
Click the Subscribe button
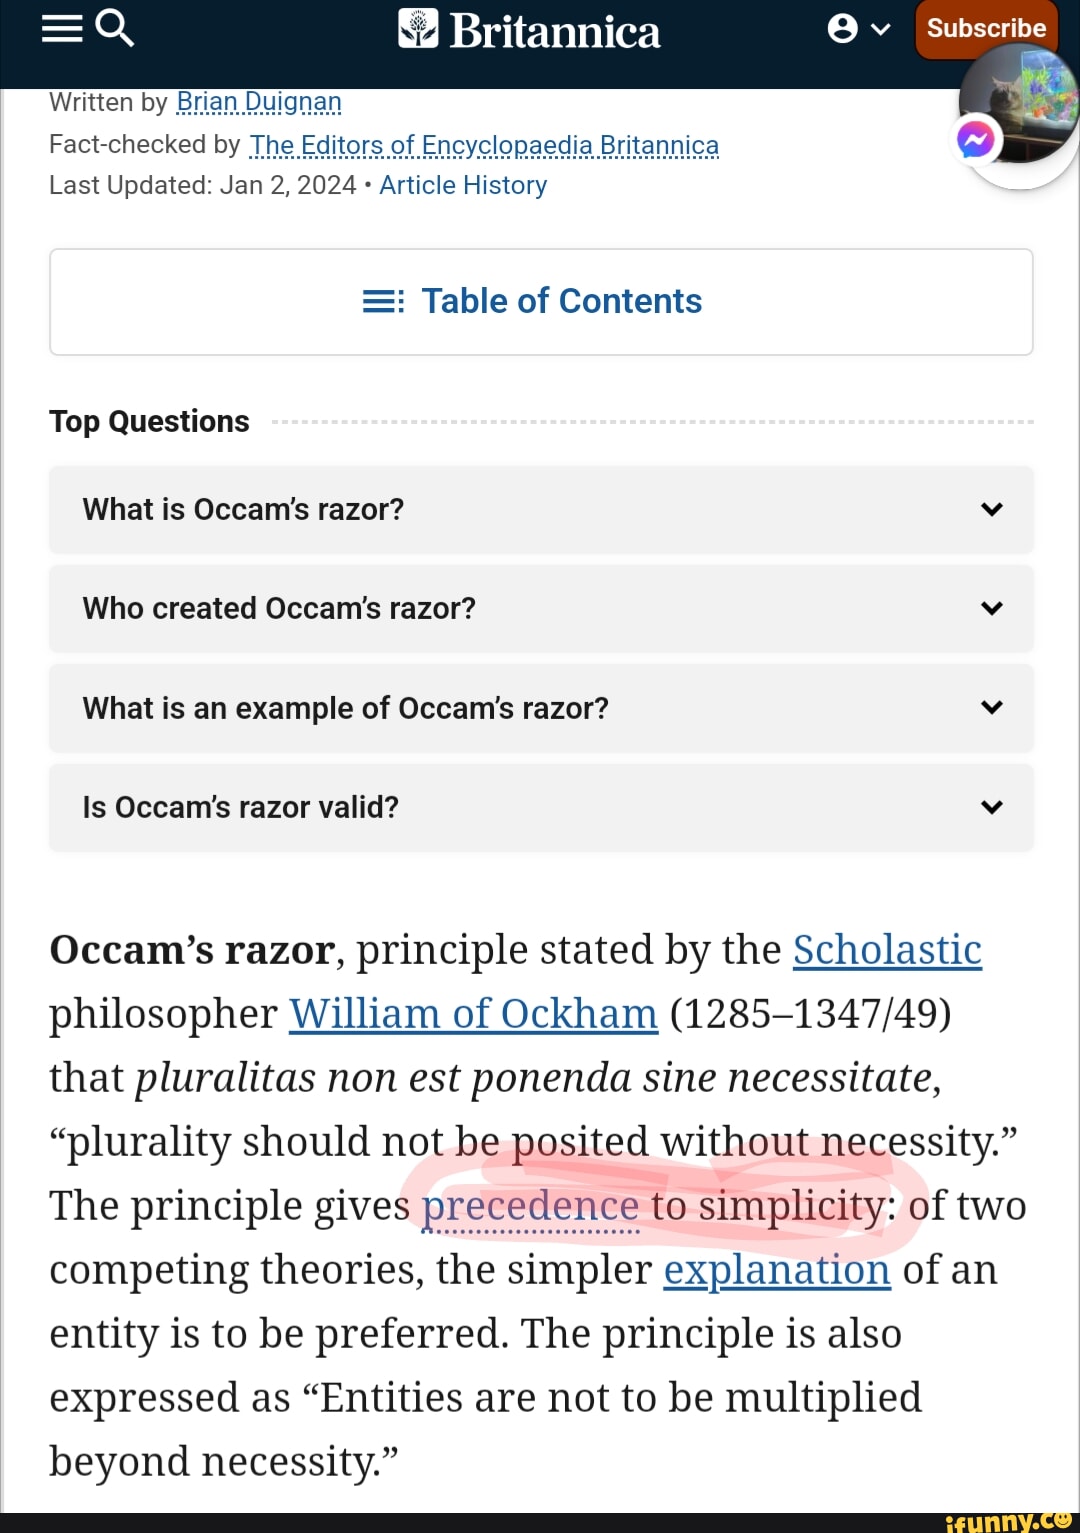coord(985,28)
